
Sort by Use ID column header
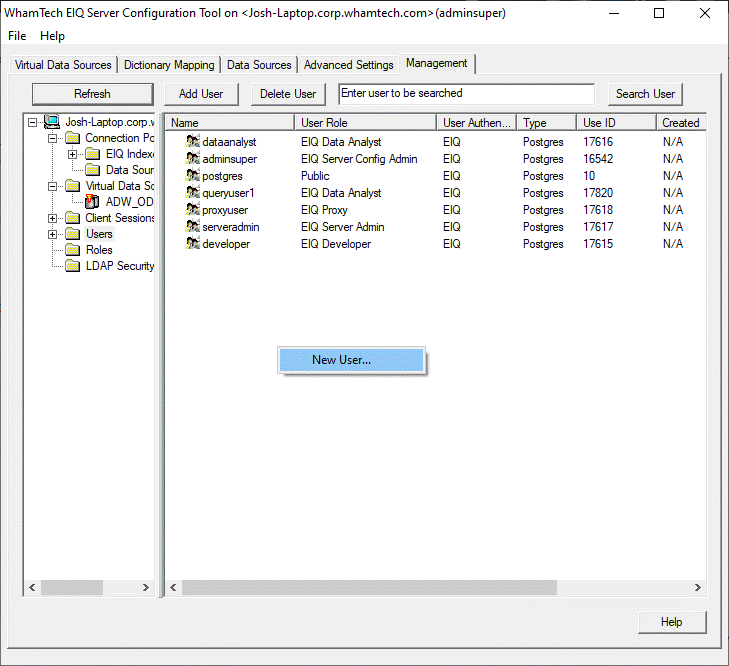coord(616,123)
